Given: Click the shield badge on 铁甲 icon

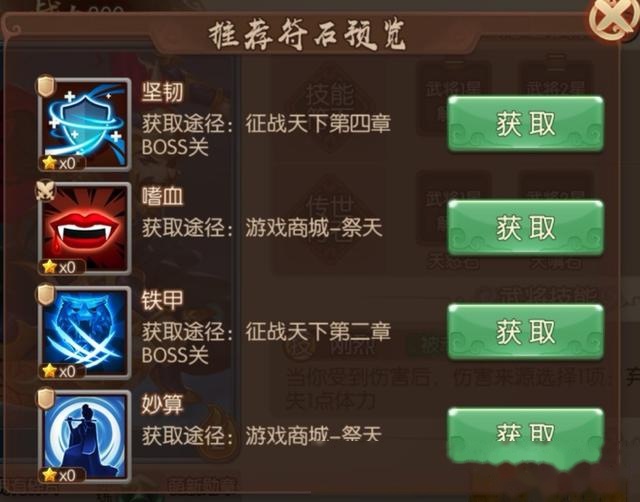Looking at the screenshot, I should (x=46, y=294).
